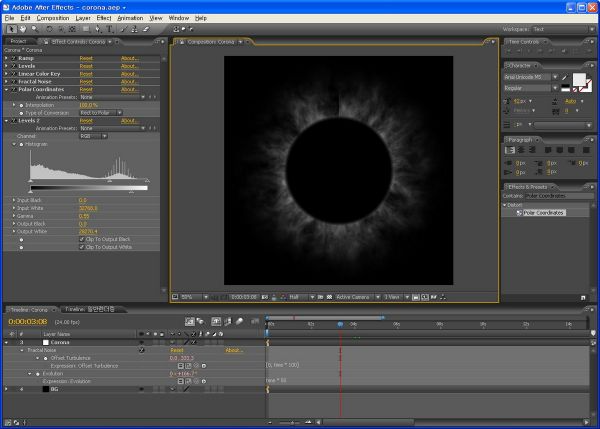Viewport: 600px width, 429px height.
Task: Open the viewer resolution Half dropdown
Action: (302, 297)
